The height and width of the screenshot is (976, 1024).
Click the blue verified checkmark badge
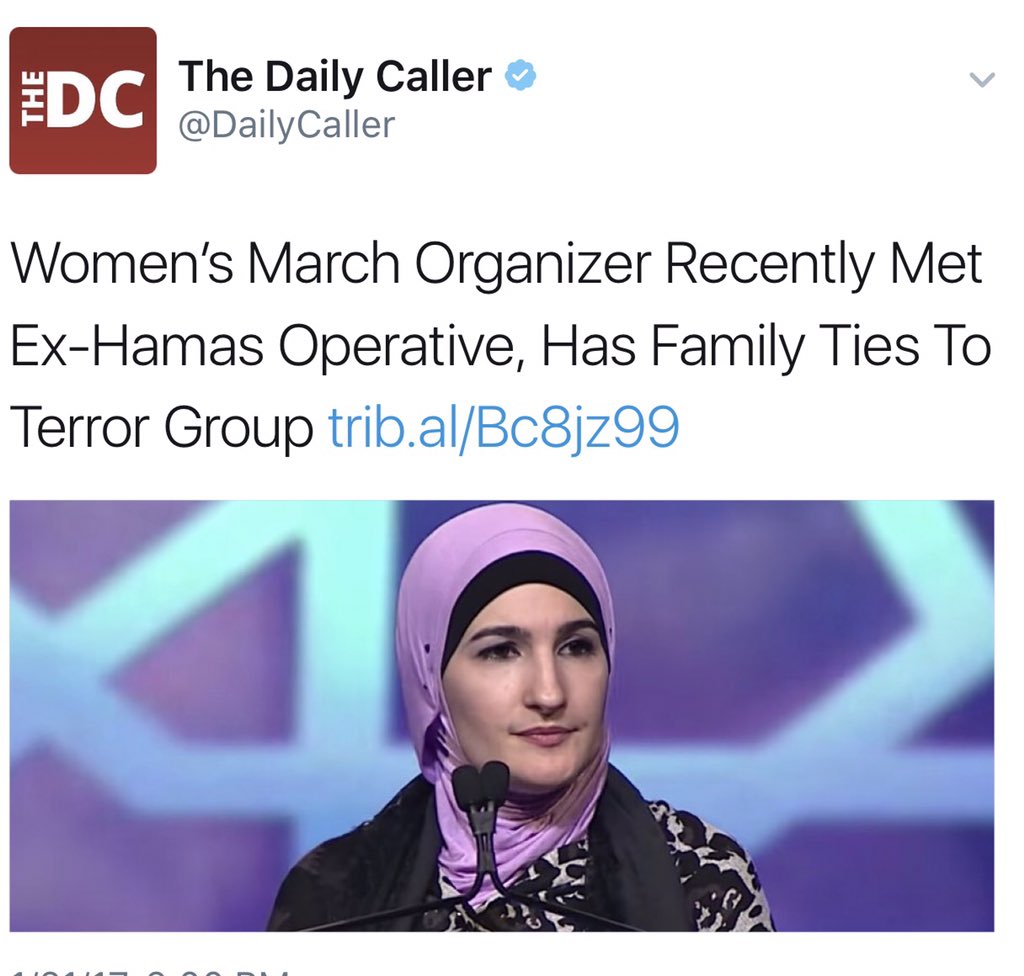tap(521, 76)
